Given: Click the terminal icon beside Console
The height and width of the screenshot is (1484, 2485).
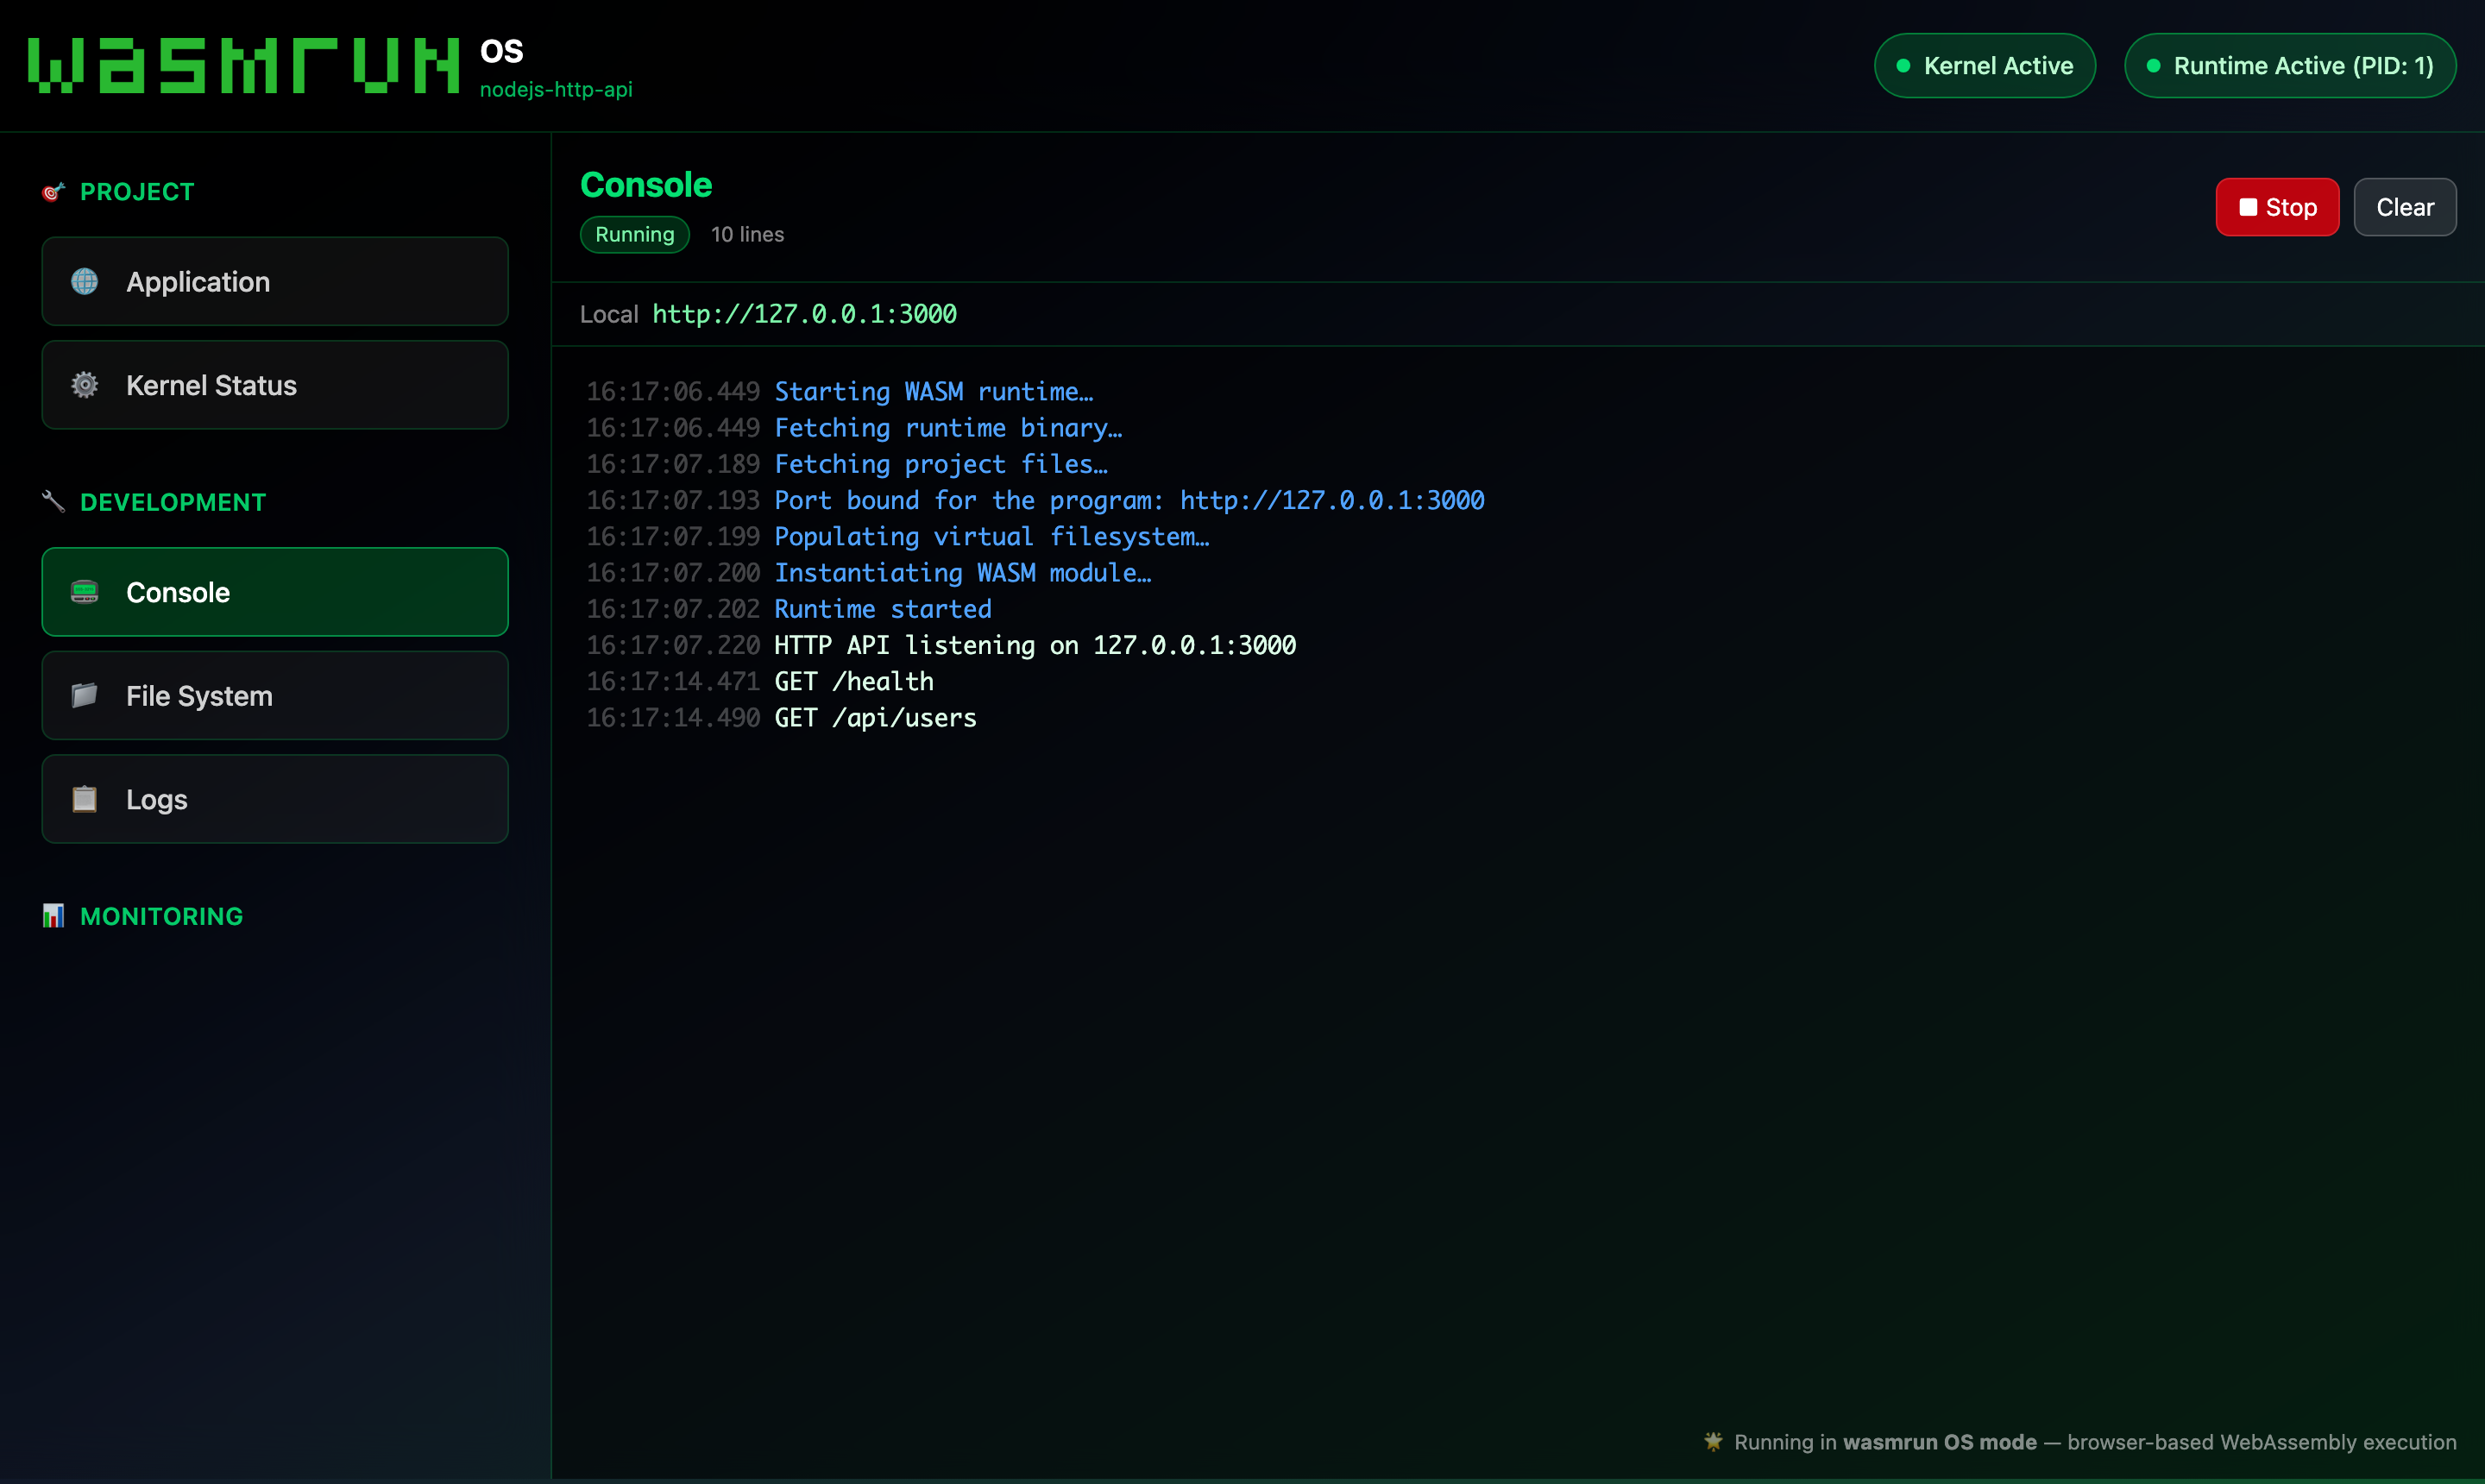Looking at the screenshot, I should [85, 592].
